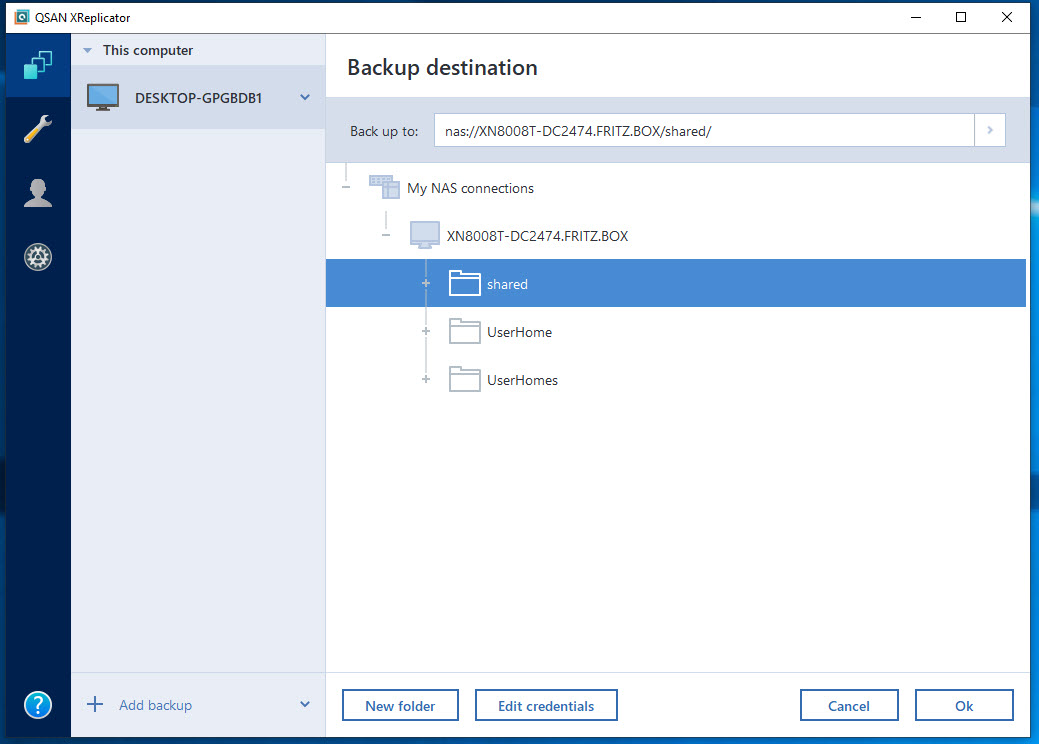Close the QSAN XReplicator window
The width and height of the screenshot is (1039, 744).
[x=1007, y=17]
